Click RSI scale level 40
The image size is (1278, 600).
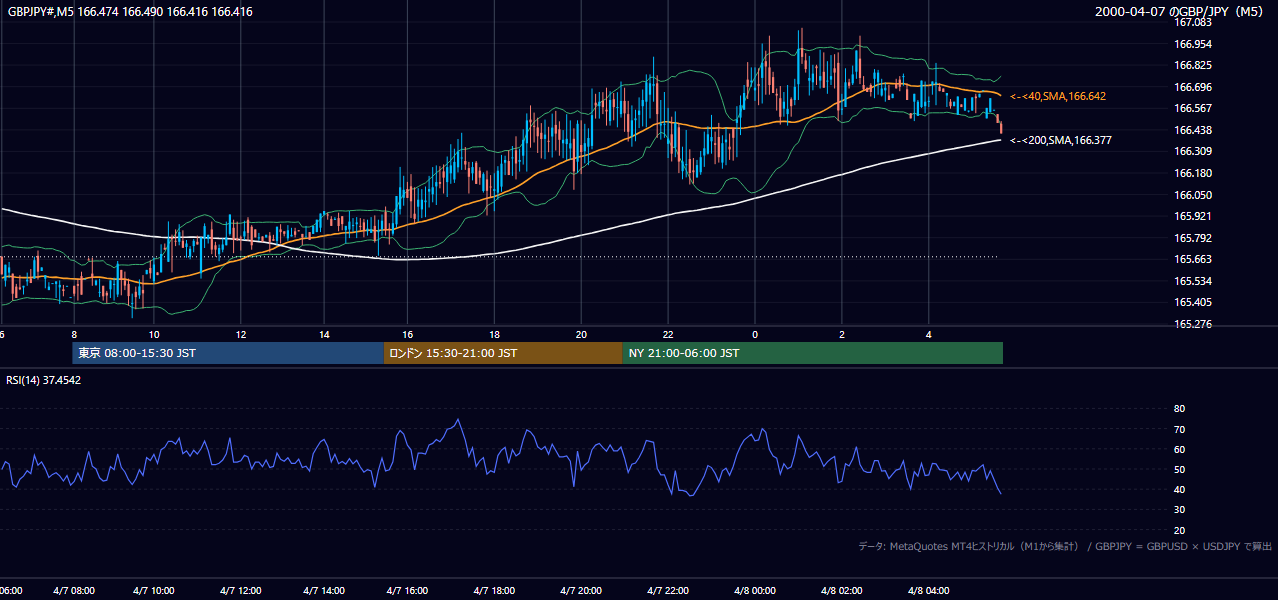click(1179, 489)
